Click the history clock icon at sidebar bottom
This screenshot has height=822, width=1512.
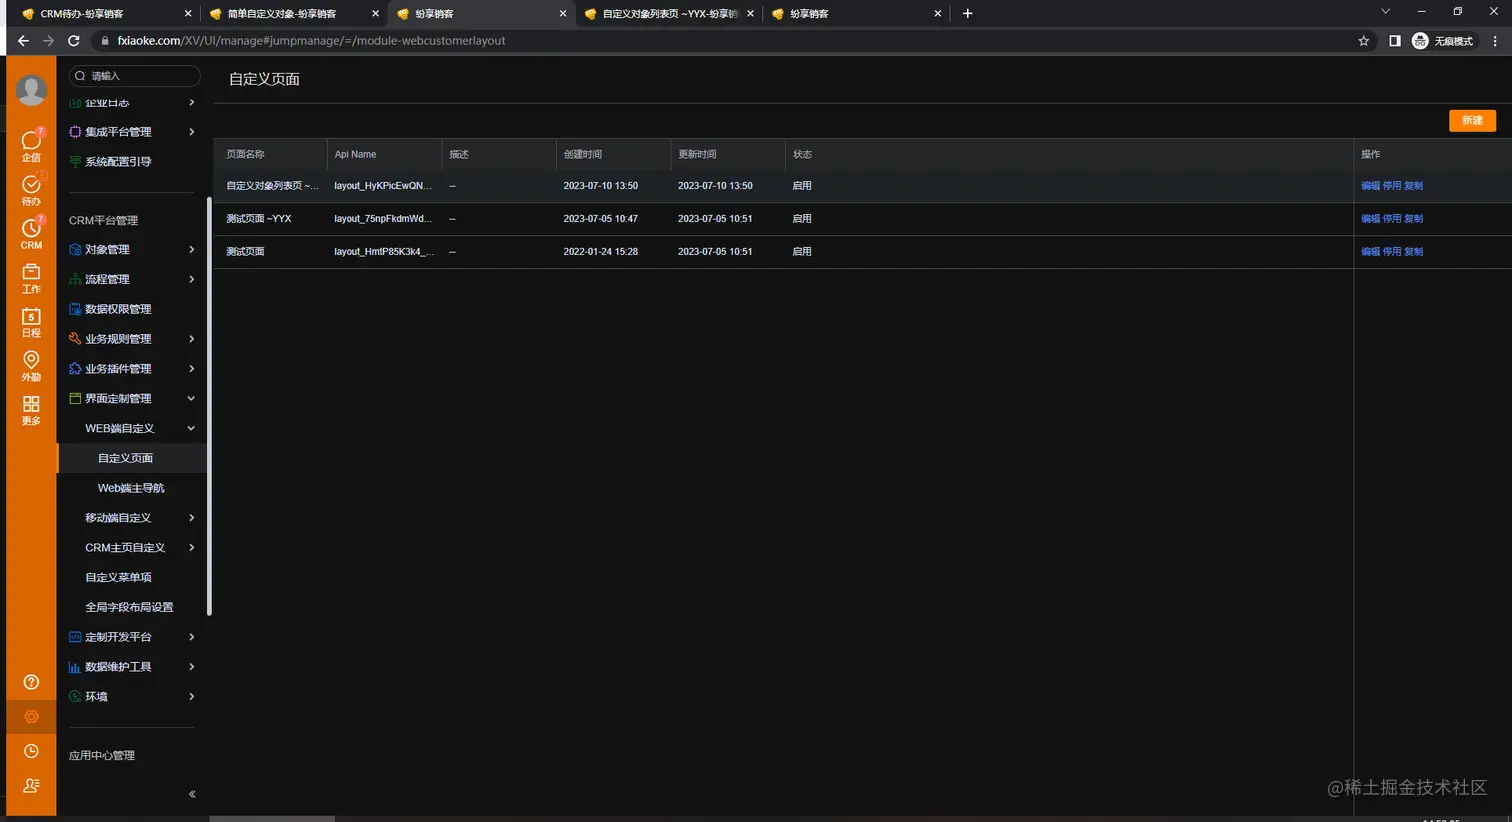point(31,751)
